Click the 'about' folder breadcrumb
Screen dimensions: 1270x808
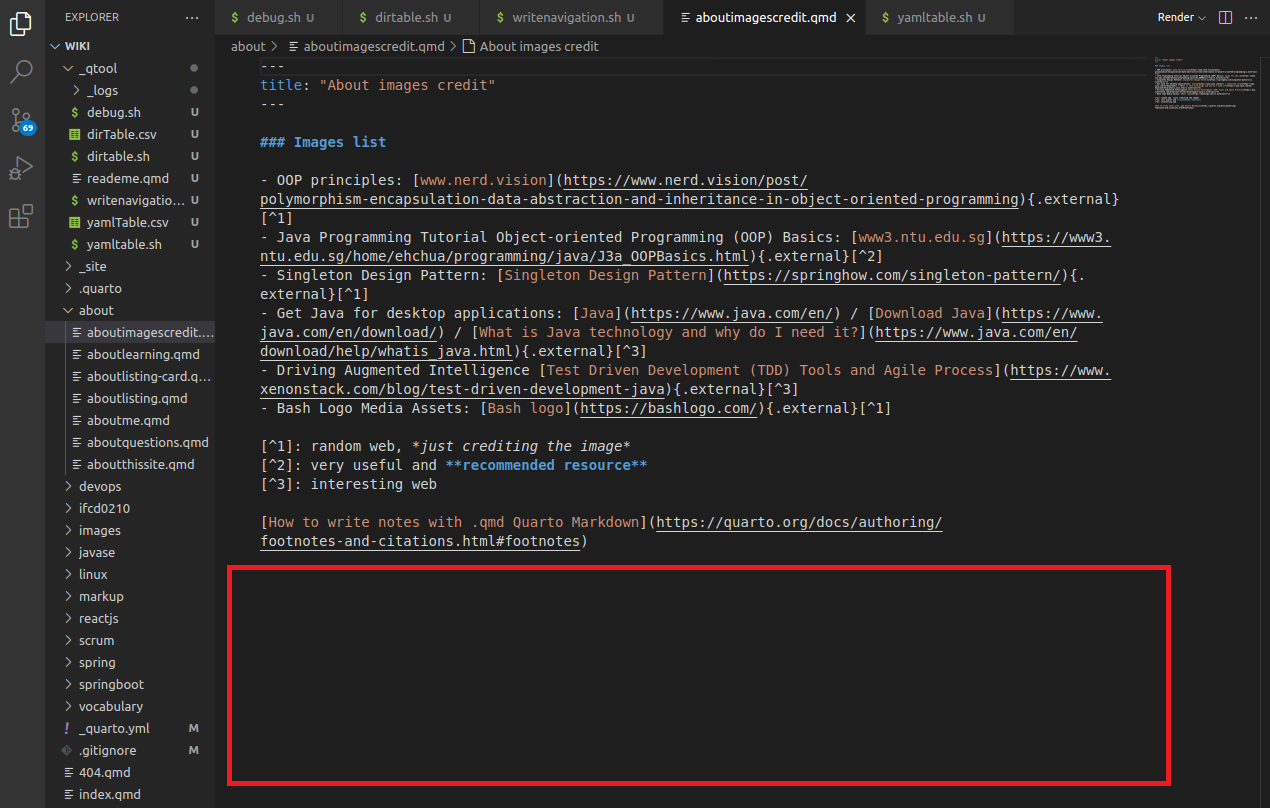pos(248,46)
